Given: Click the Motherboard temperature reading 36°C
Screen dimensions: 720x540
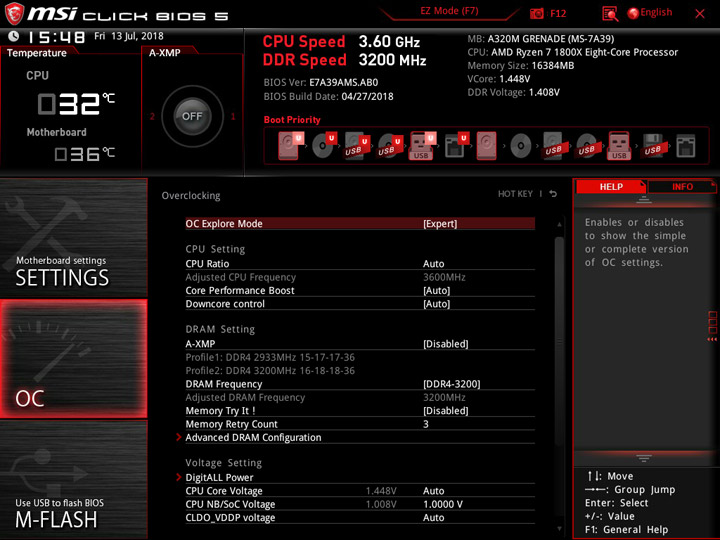Looking at the screenshot, I should tap(84, 153).
